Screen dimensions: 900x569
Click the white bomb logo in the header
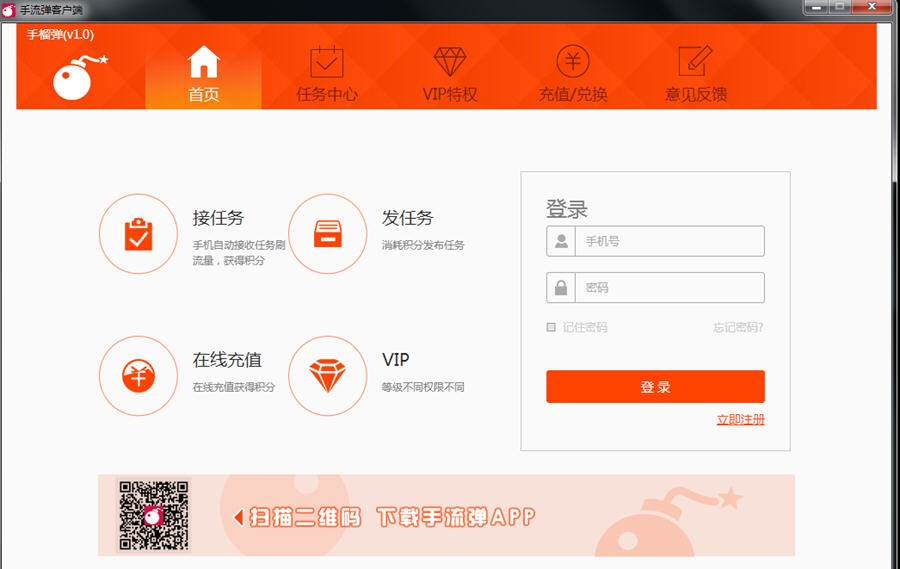pos(80,77)
